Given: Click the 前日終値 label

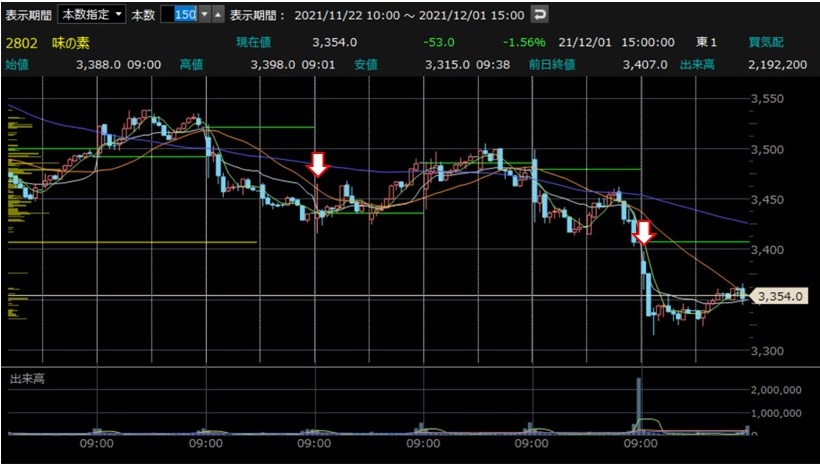Looking at the screenshot, I should pyautogui.click(x=552, y=65).
